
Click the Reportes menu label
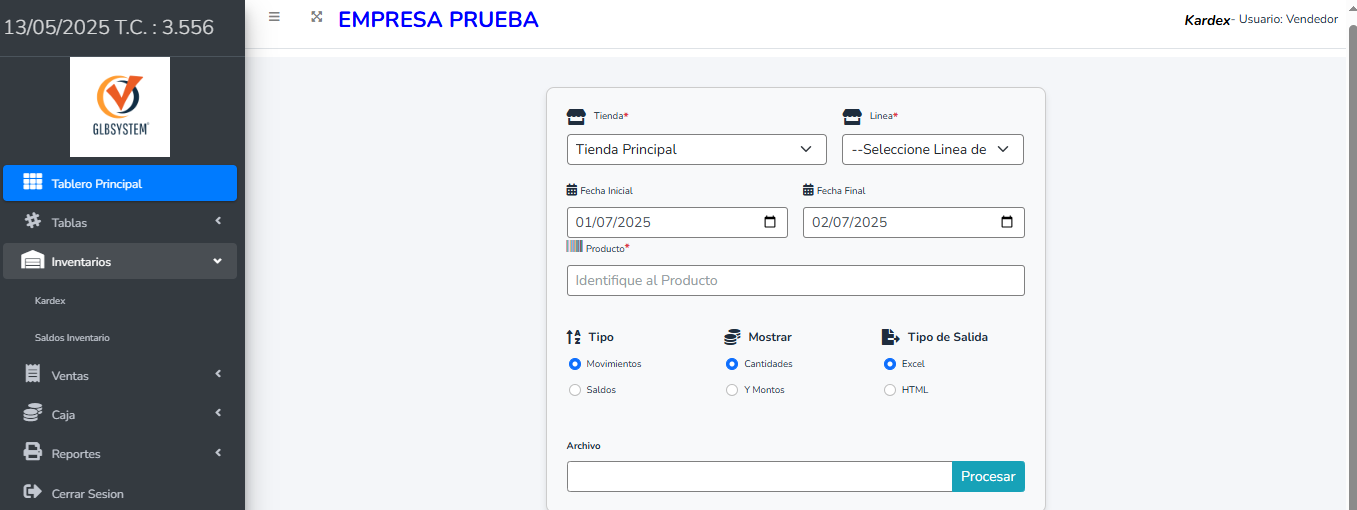tap(76, 454)
